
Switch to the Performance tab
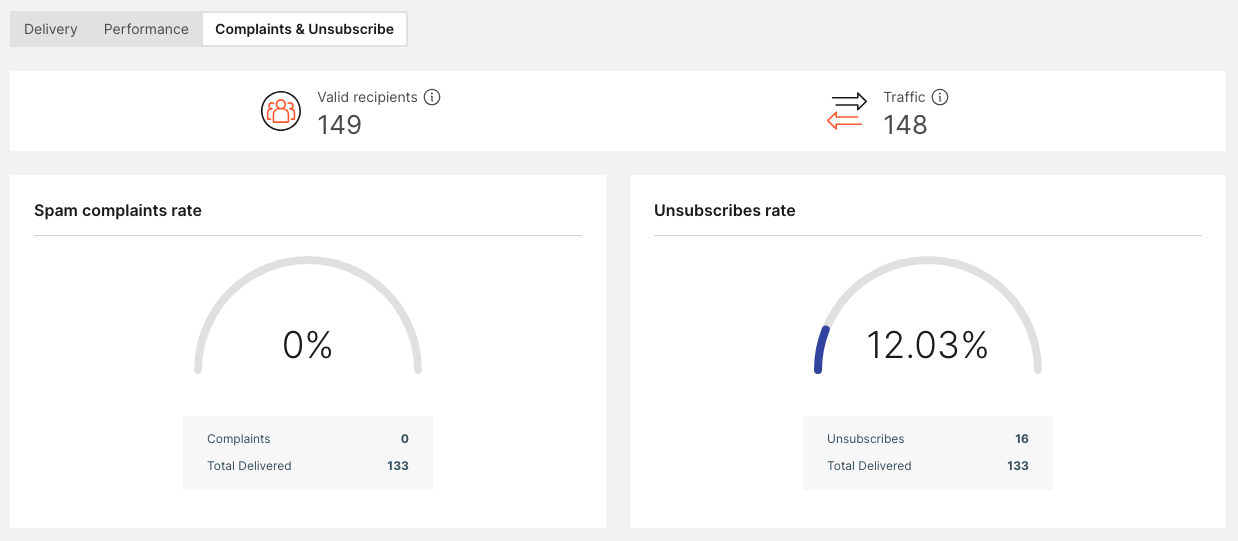click(x=146, y=29)
